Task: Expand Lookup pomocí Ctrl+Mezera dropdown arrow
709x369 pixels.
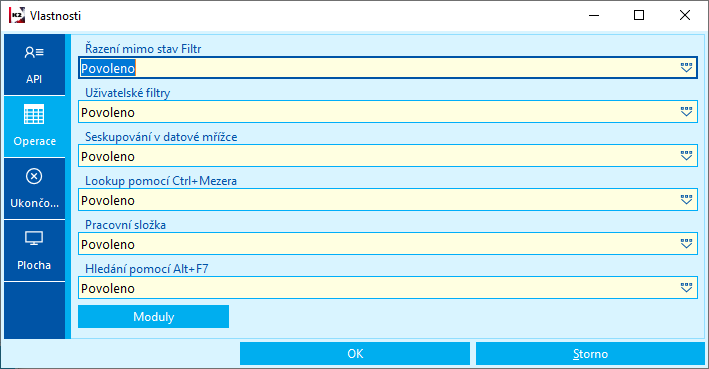Action: (686, 199)
